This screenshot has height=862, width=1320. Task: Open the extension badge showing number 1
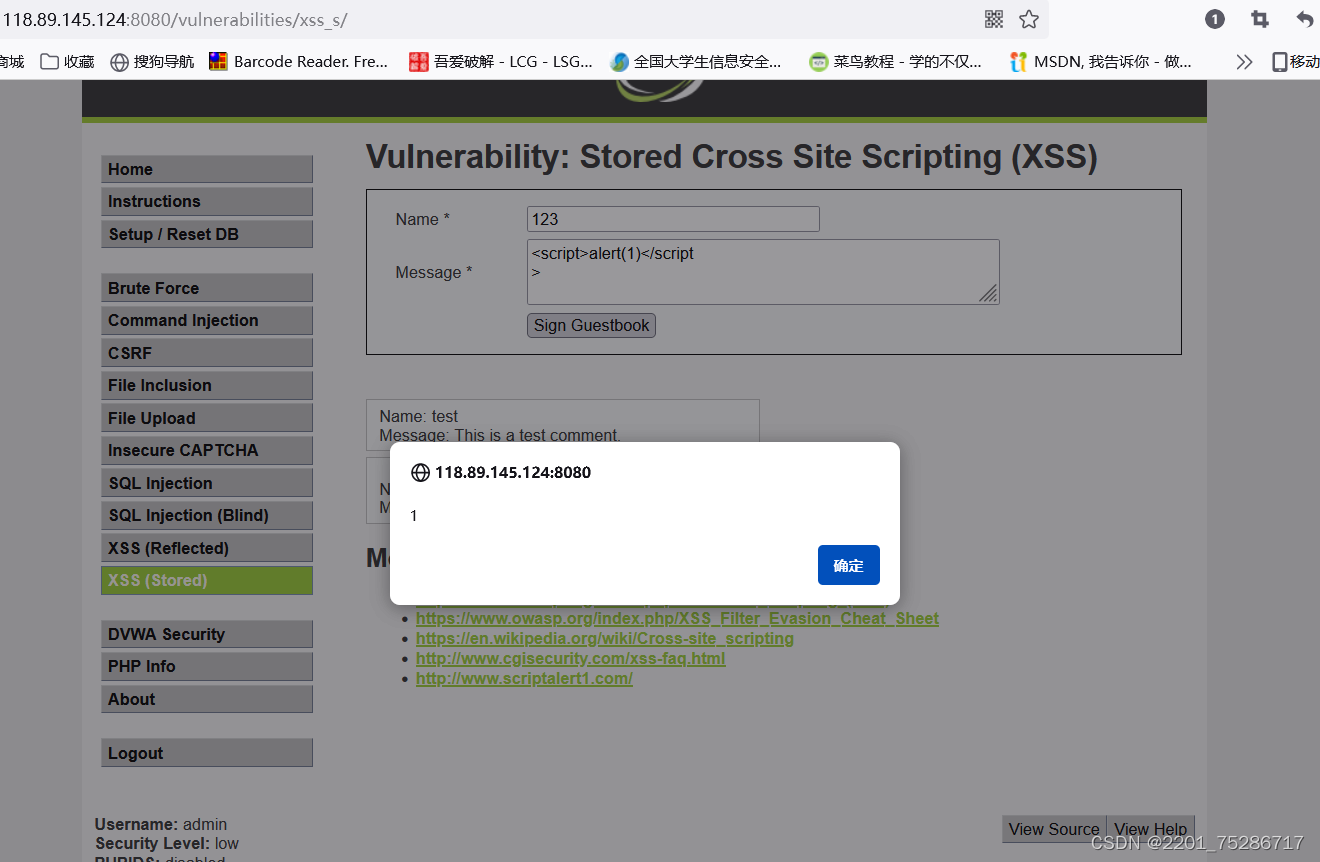click(1215, 19)
